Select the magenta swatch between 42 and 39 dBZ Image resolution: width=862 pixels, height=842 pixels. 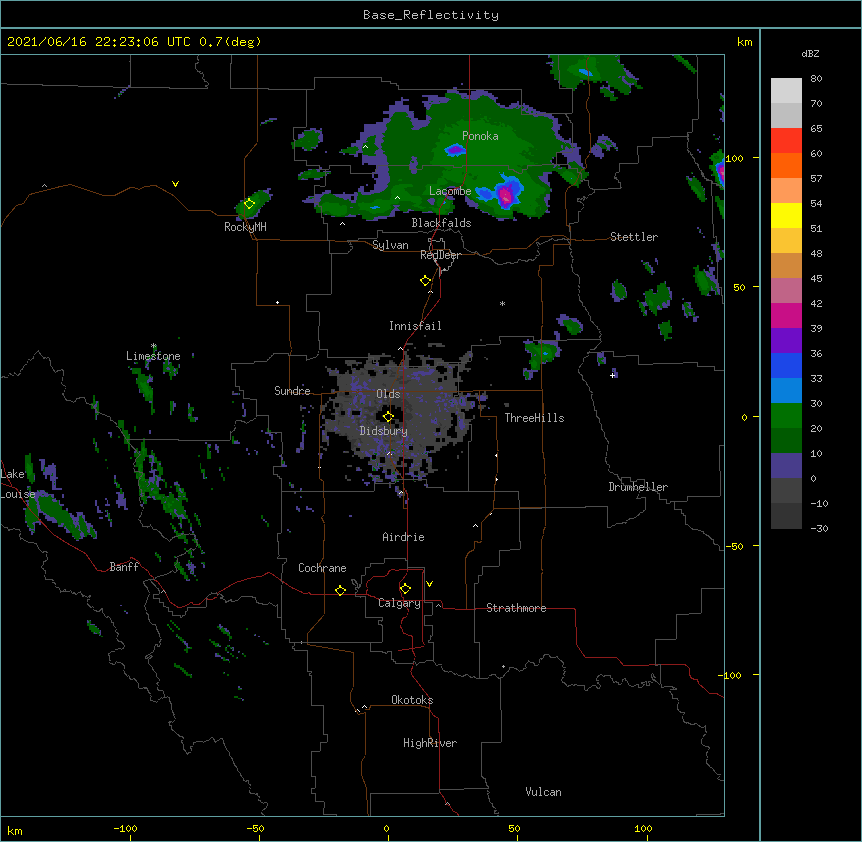pyautogui.click(x=786, y=315)
